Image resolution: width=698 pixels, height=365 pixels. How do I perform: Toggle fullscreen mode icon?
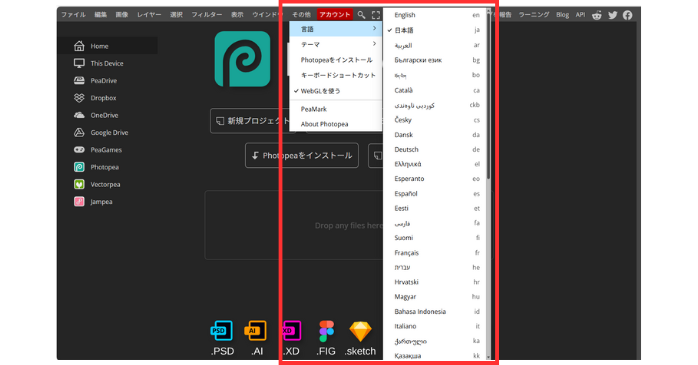click(x=376, y=15)
